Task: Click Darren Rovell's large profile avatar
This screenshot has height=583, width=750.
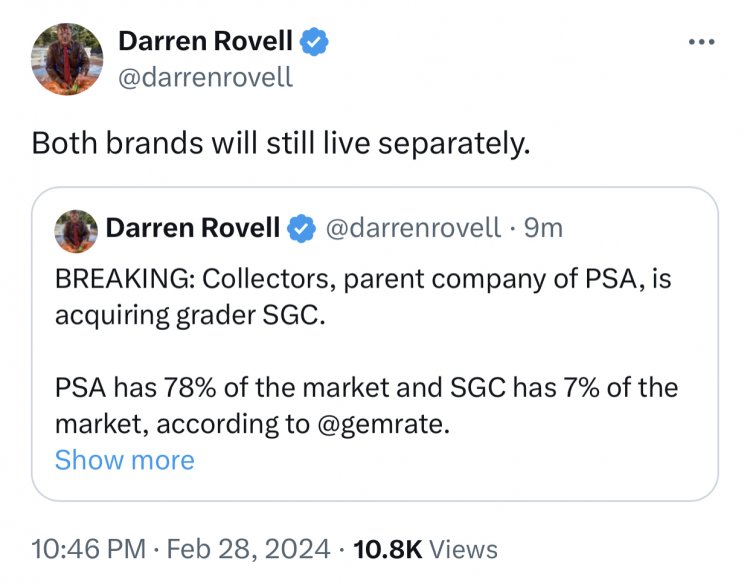Action: coord(67,59)
